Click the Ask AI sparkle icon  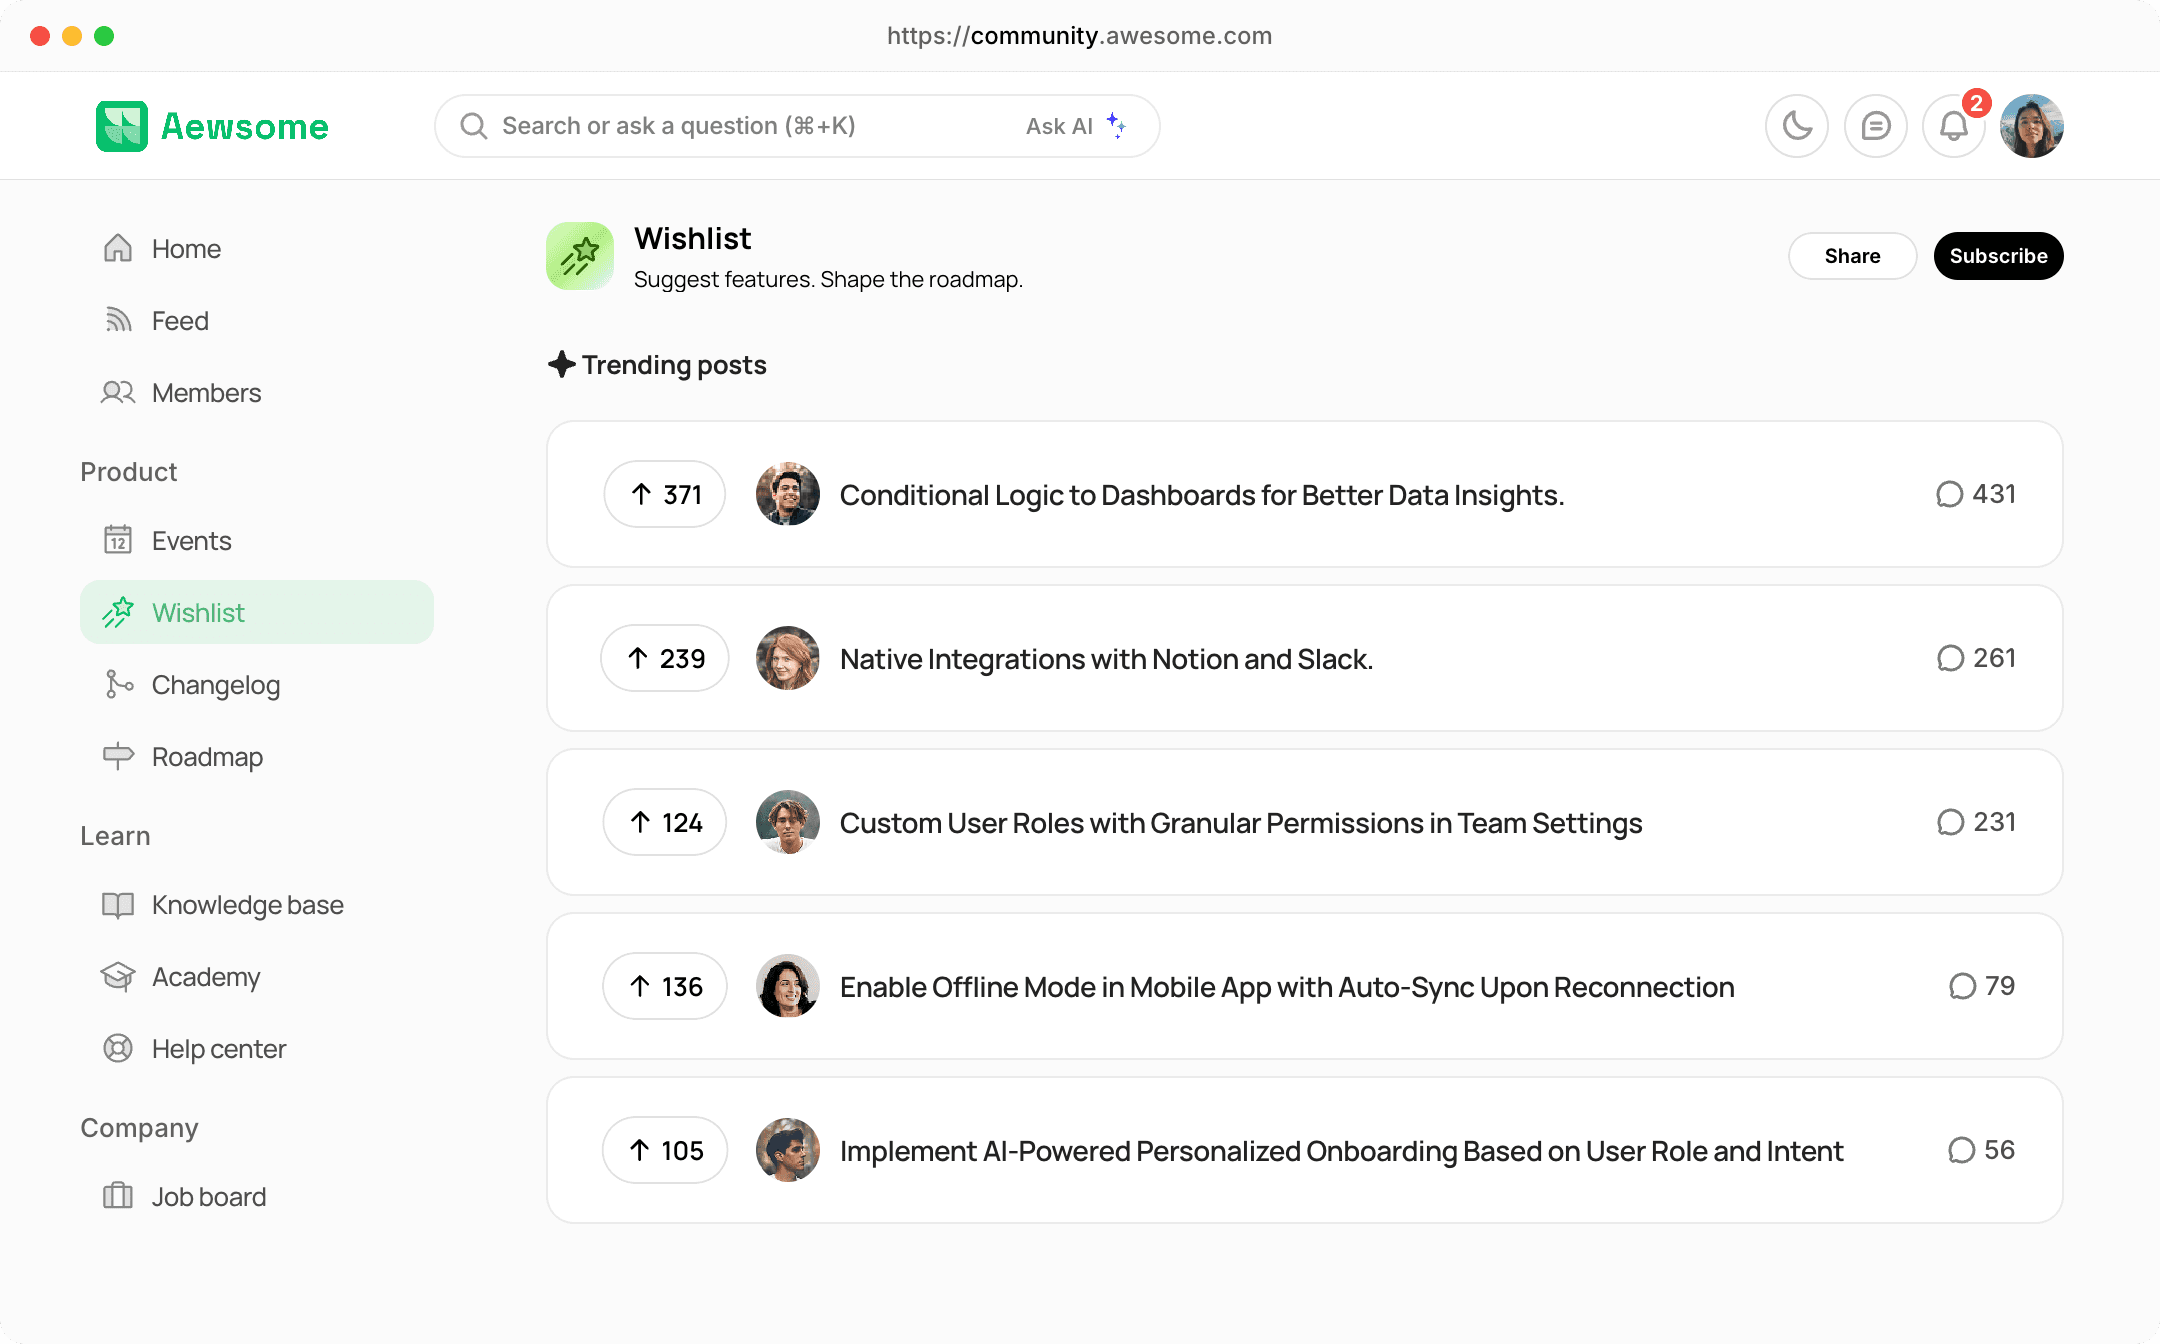pos(1116,125)
